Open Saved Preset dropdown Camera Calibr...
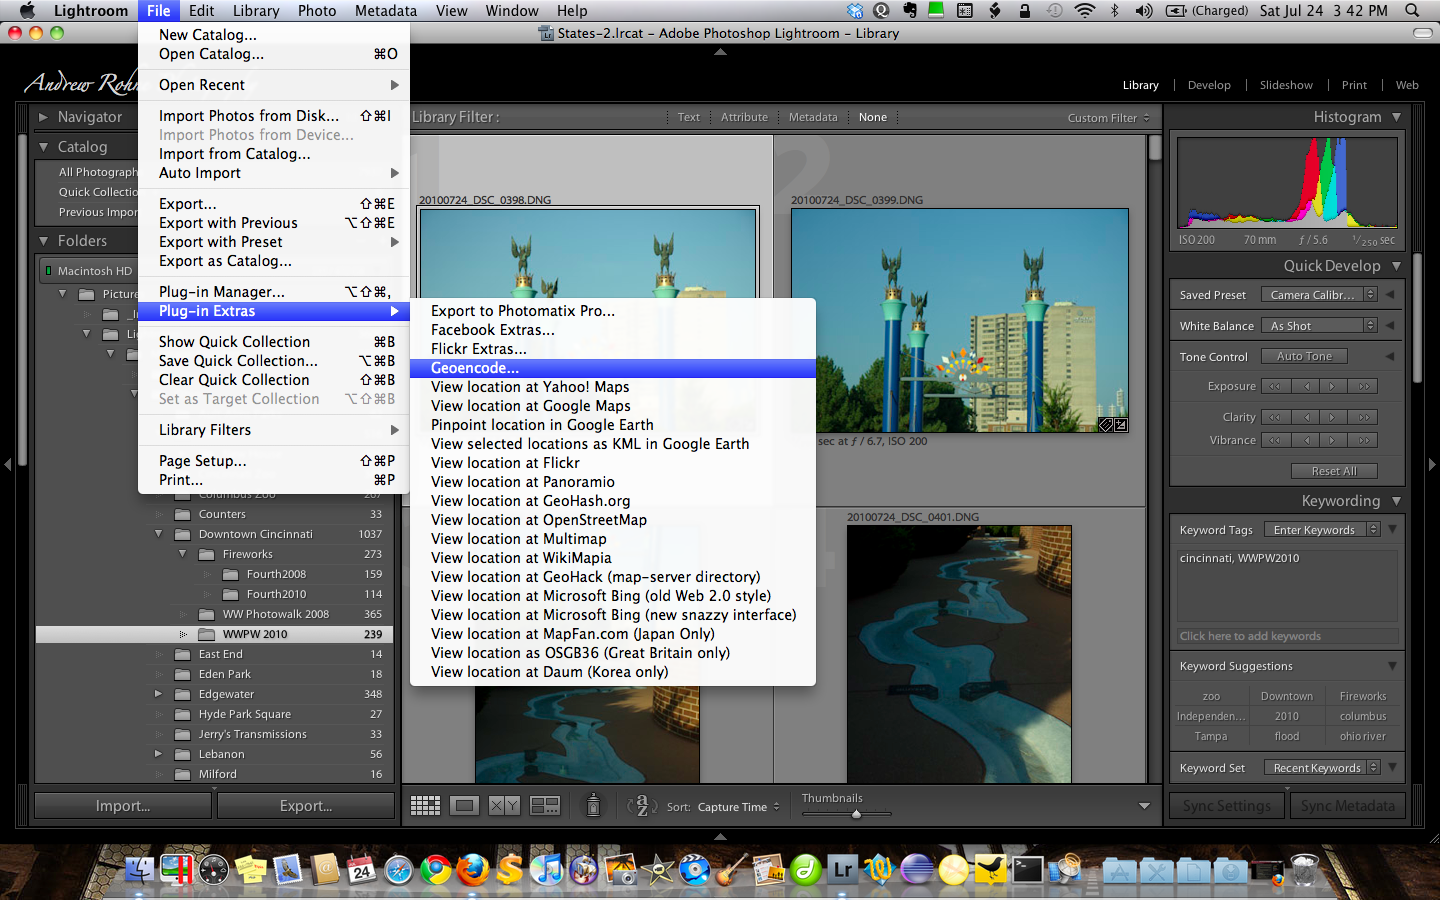Viewport: 1440px width, 900px height. [x=1319, y=295]
